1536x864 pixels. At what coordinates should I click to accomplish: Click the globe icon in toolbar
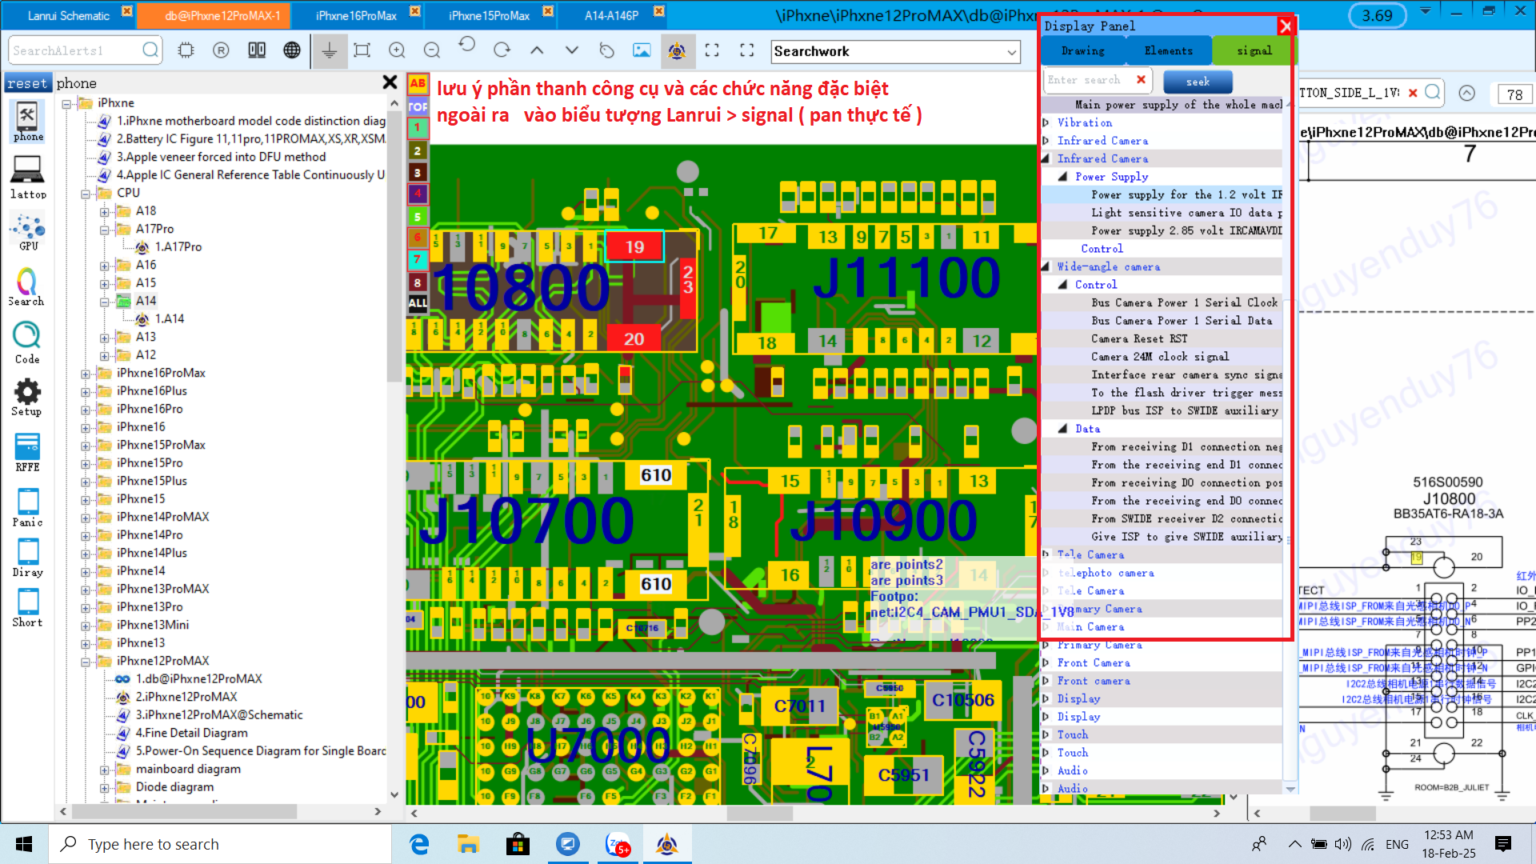[x=292, y=50]
